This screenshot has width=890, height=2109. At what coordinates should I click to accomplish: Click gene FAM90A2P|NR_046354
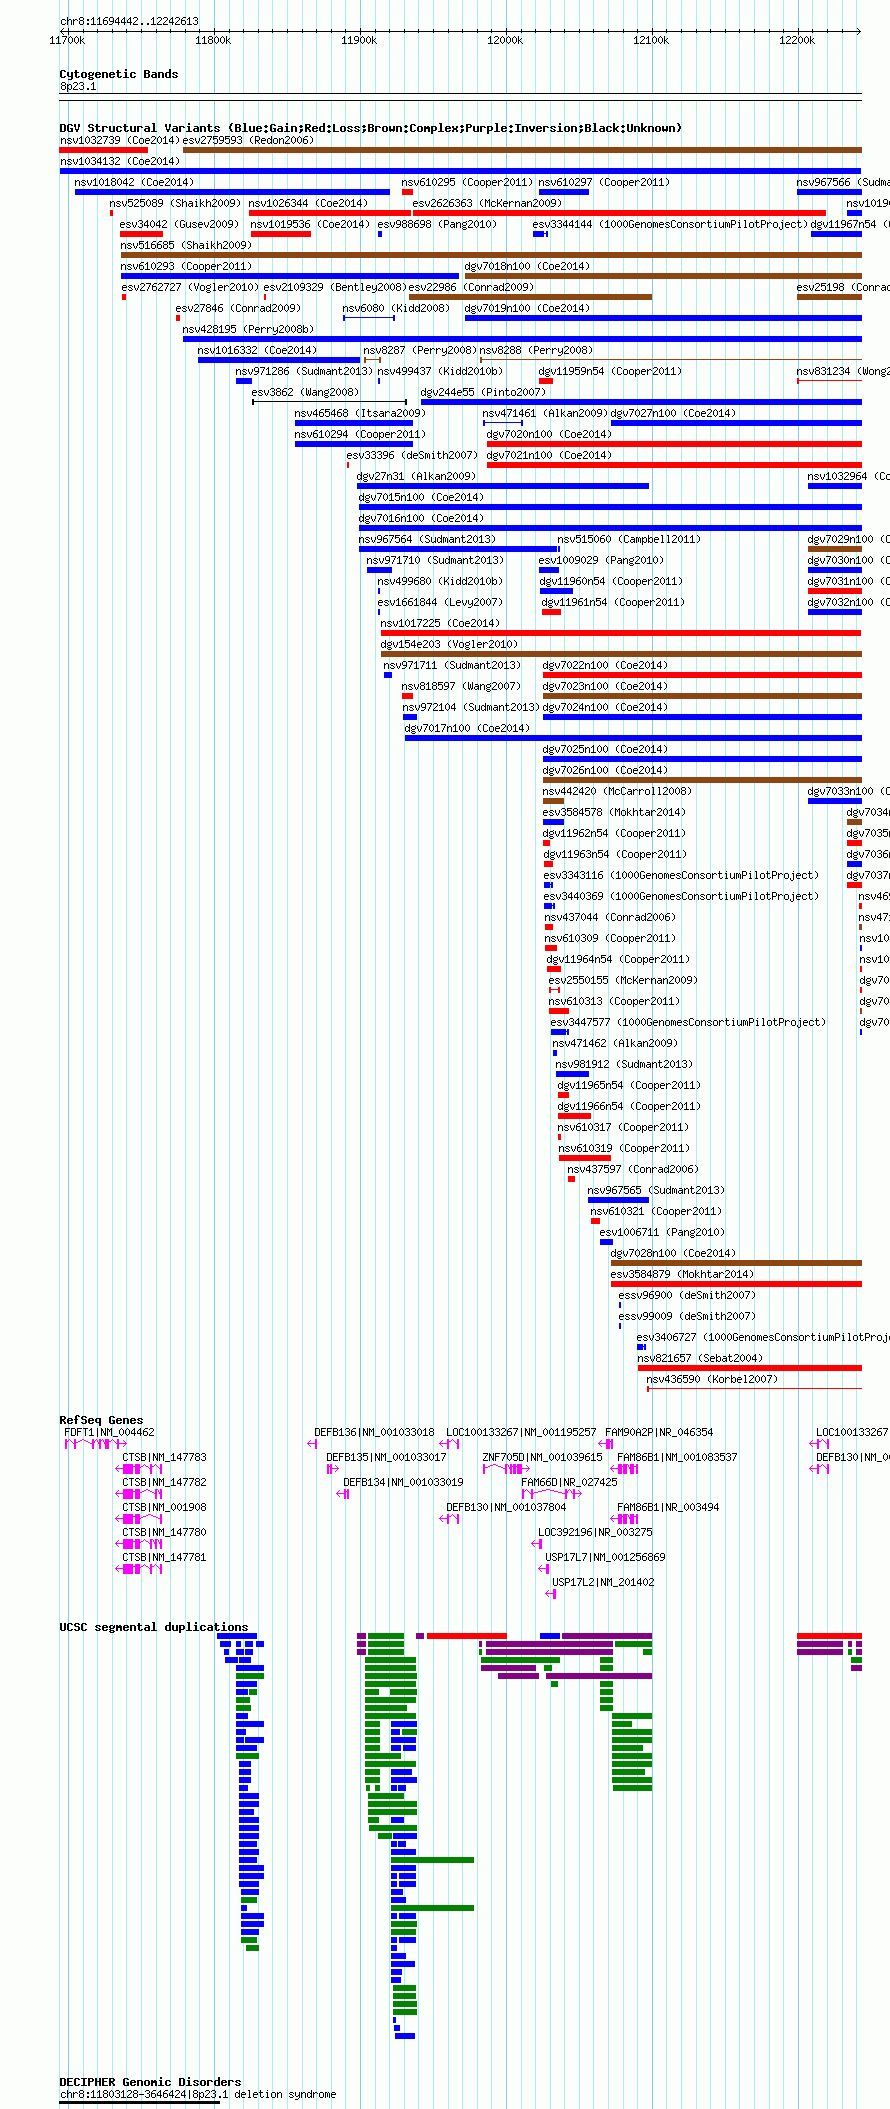coord(659,1432)
